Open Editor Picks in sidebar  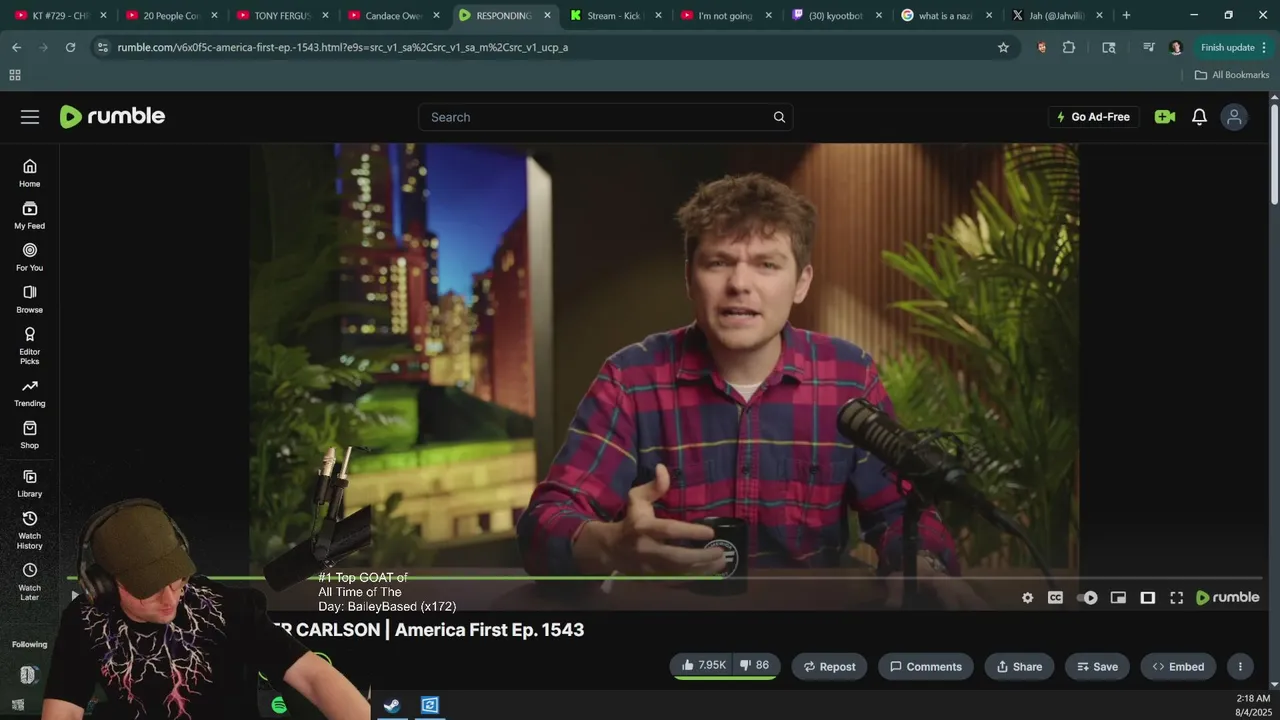(30, 345)
